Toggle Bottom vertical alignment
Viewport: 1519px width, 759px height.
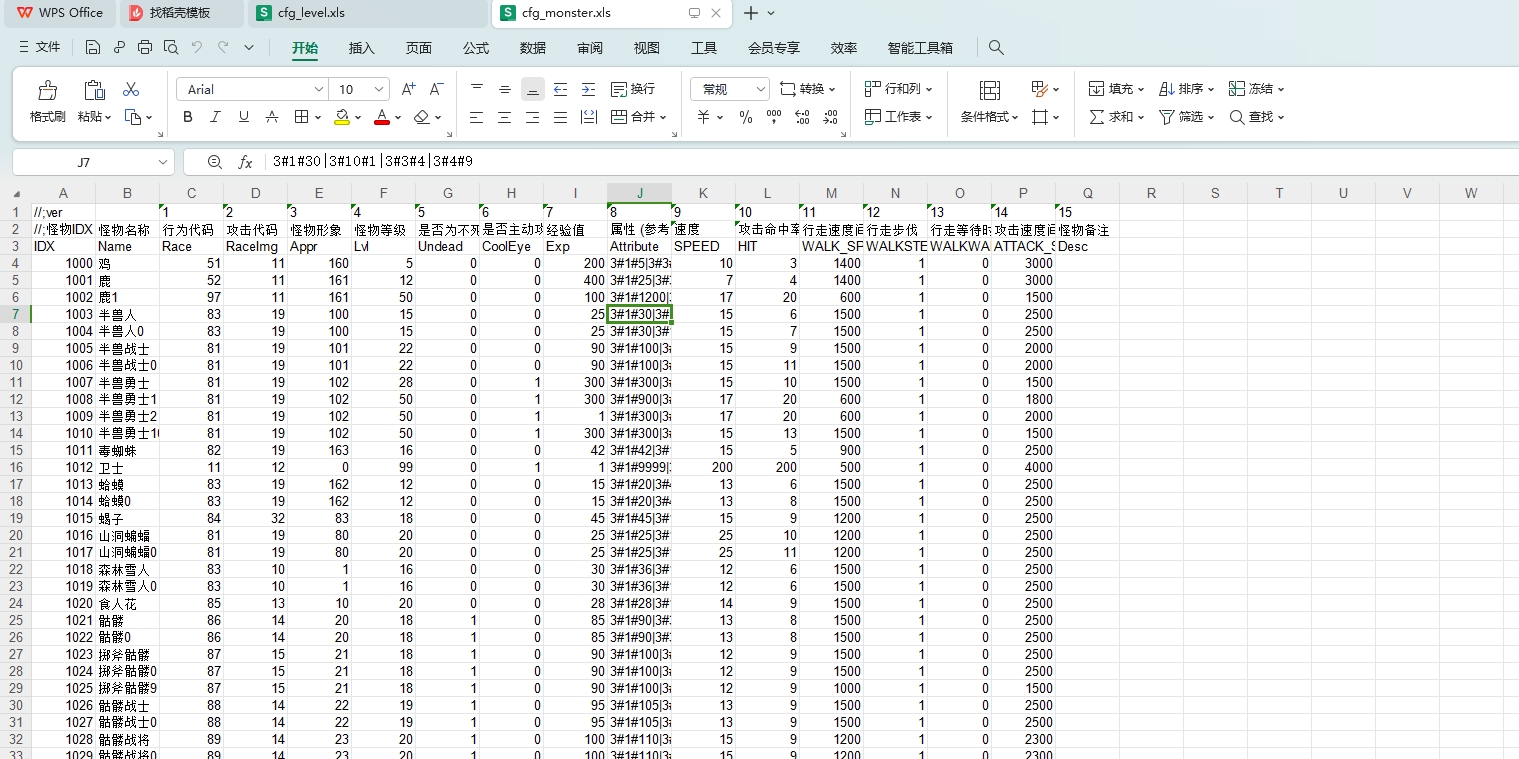coord(533,89)
